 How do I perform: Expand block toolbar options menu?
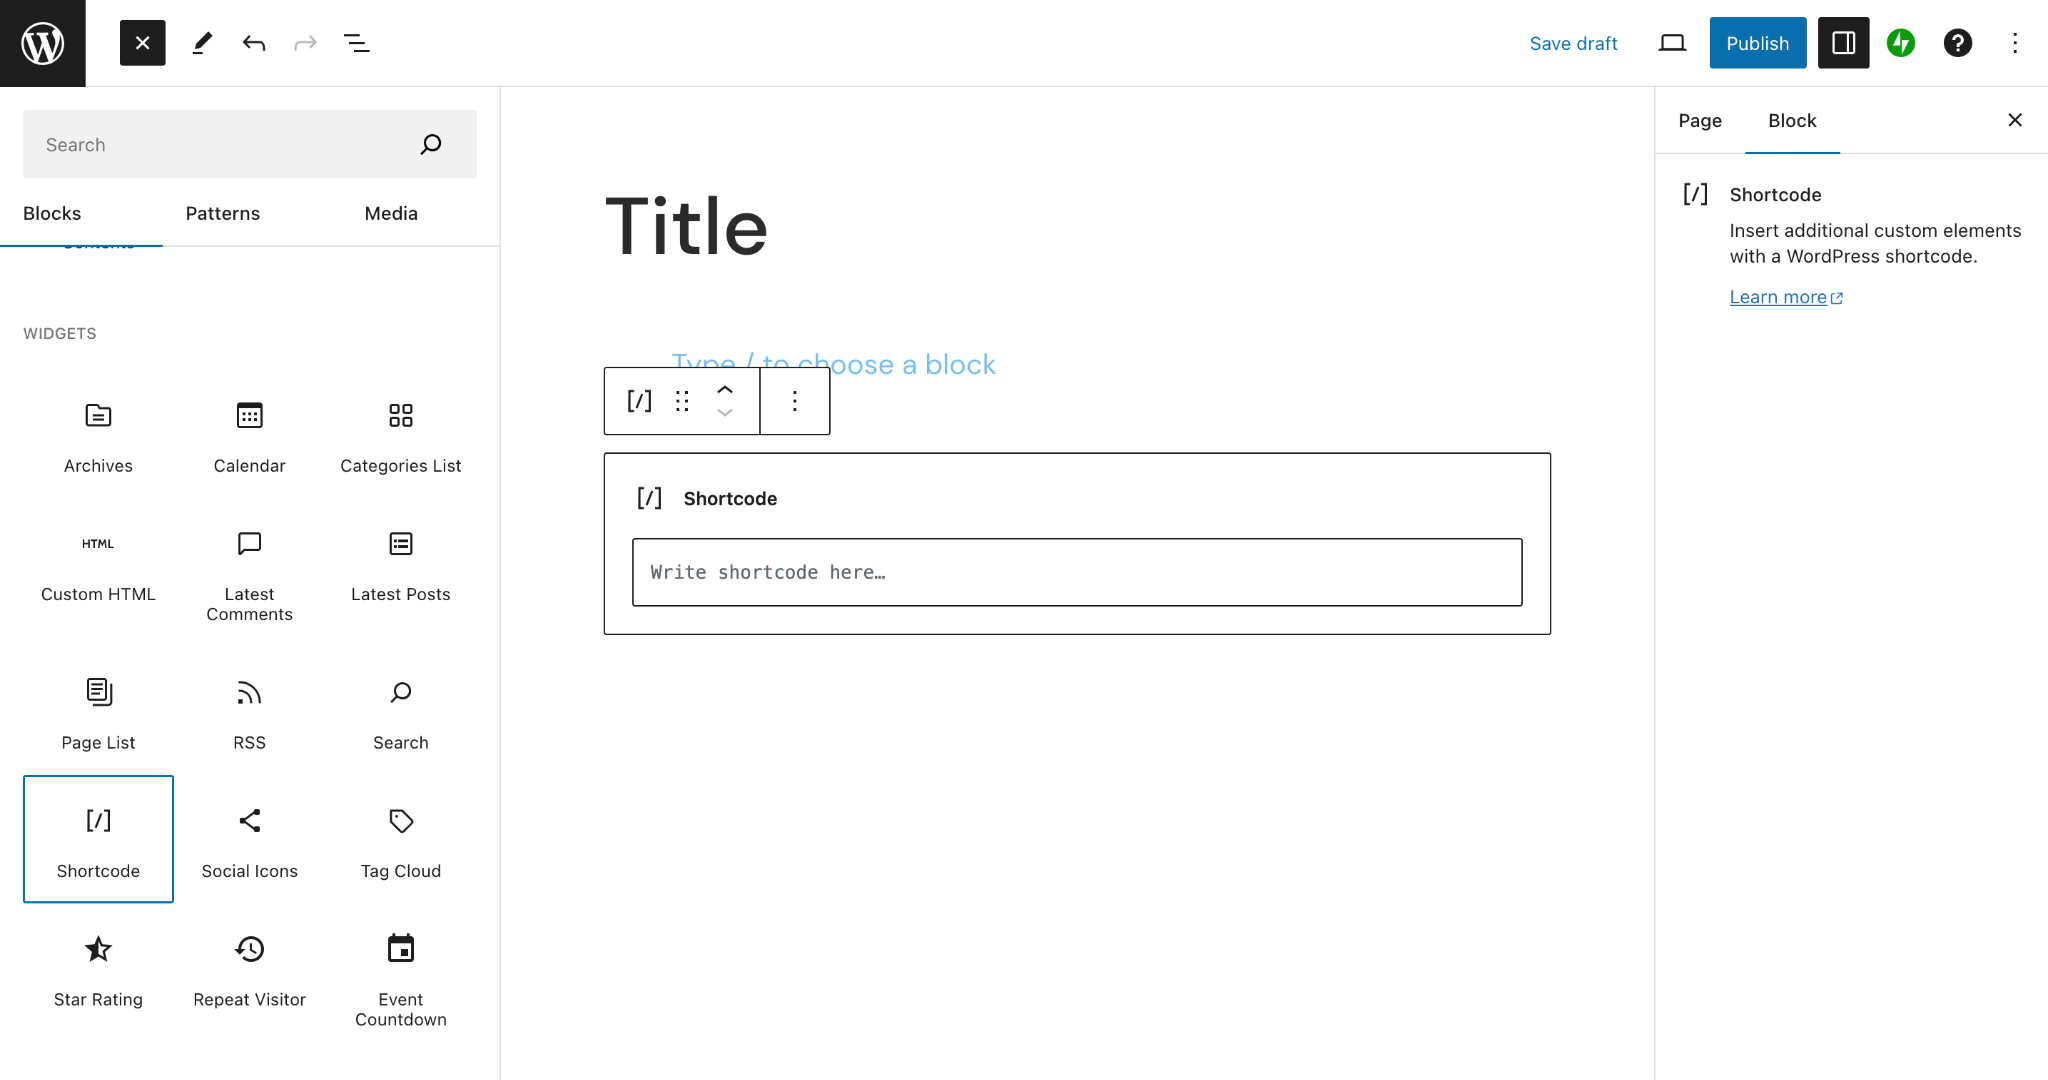[x=795, y=401]
